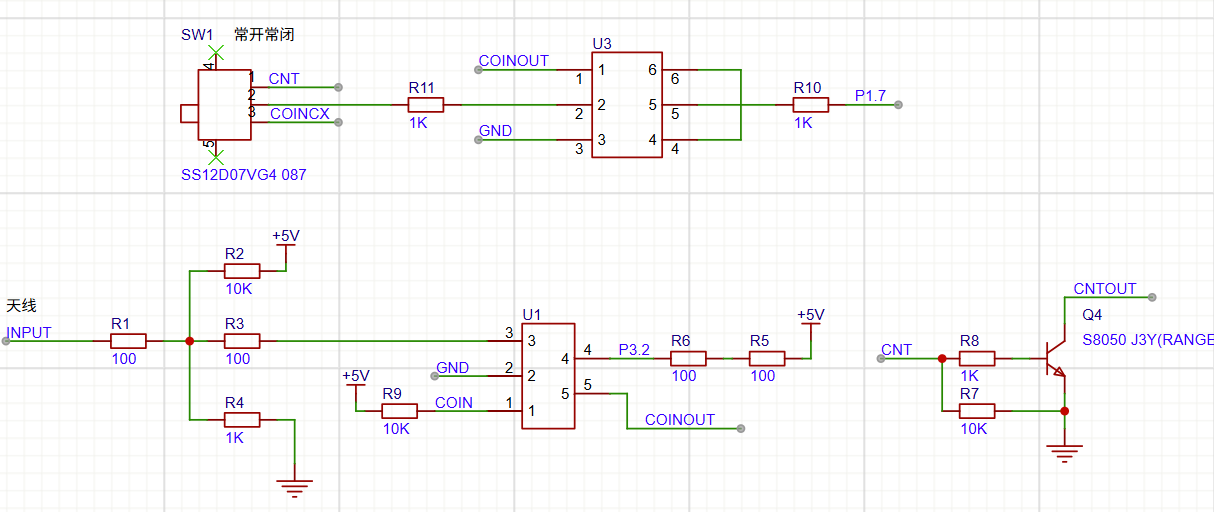Screen dimensions: 1214x512
Task: Select the CNTOUT net label
Action: click(1104, 289)
